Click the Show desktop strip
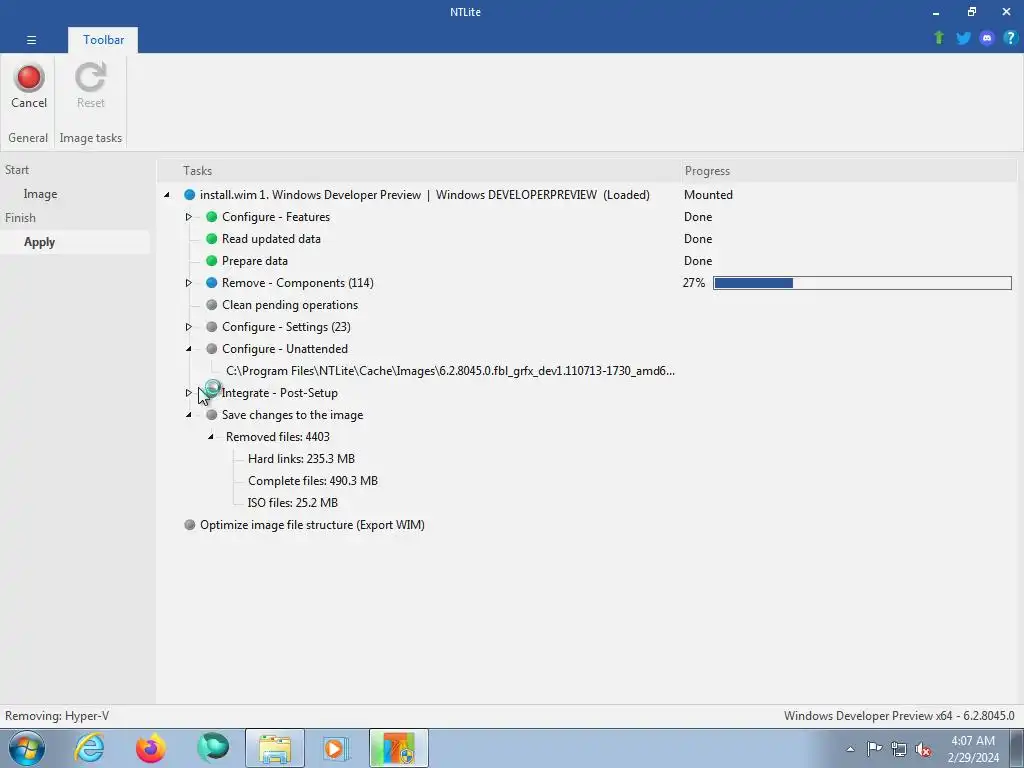This screenshot has height=768, width=1024. [1017, 748]
